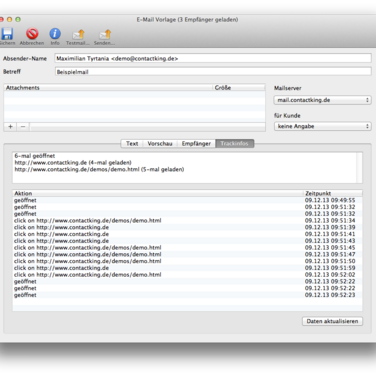
Task: Select row geöffnet at 09:49:55
Action: click(187, 200)
